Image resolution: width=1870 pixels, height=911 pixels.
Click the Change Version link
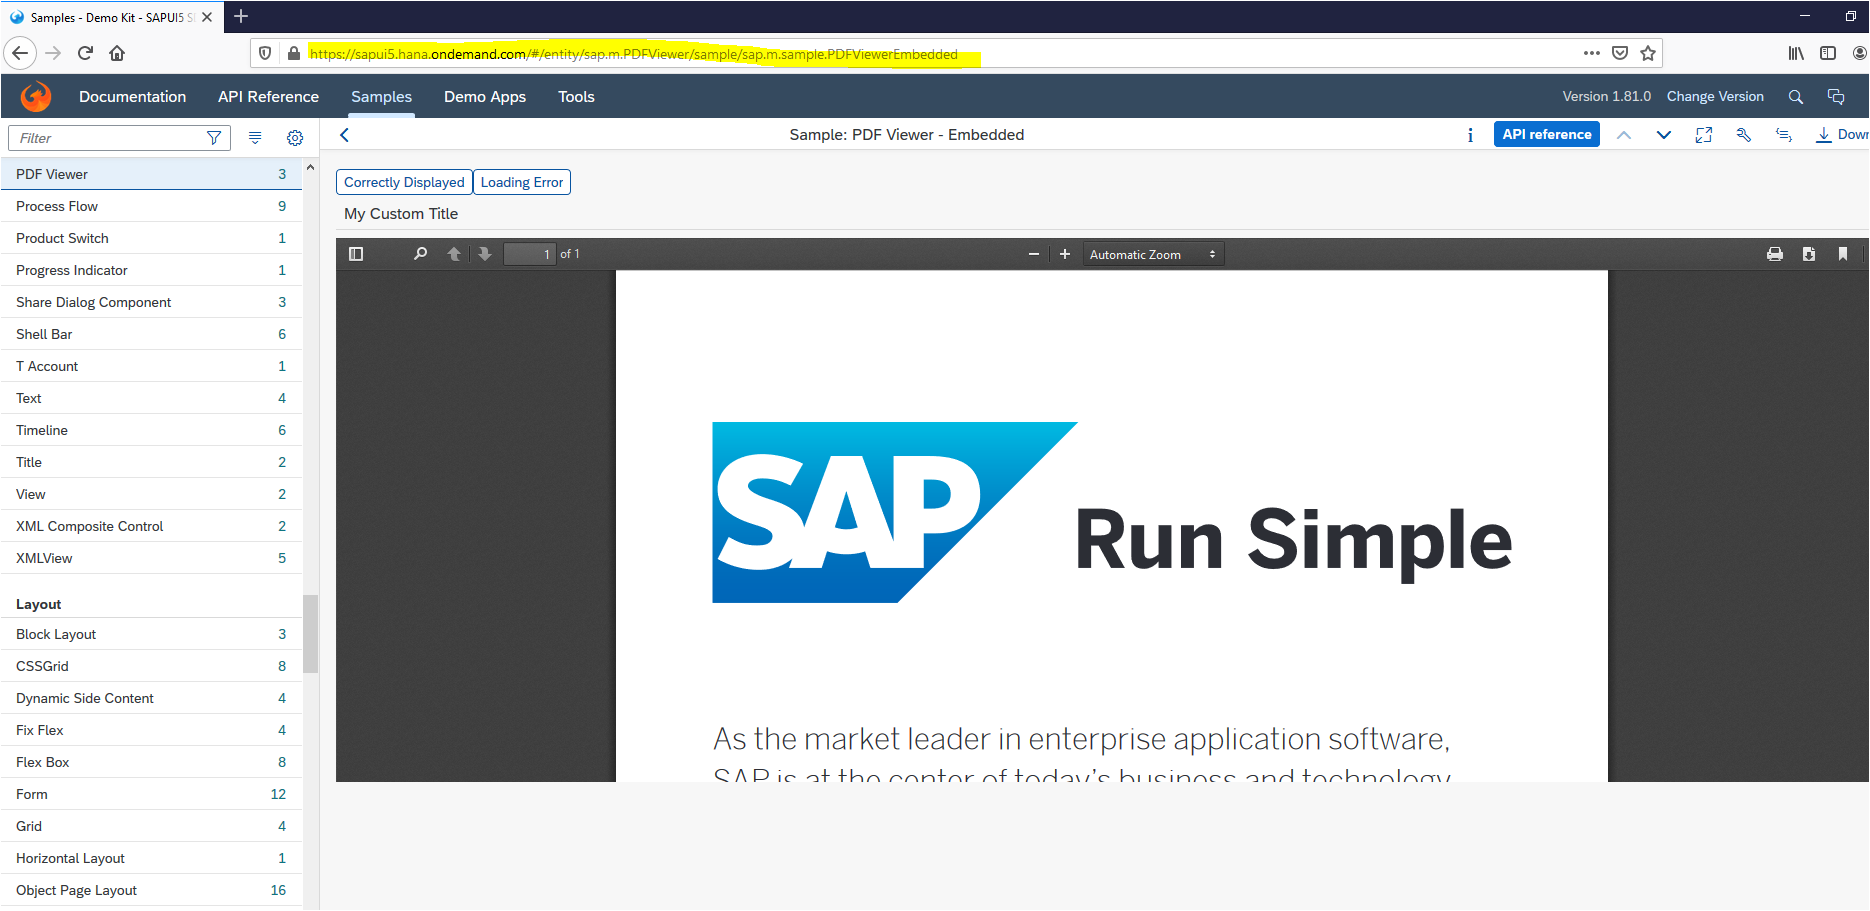(1715, 97)
